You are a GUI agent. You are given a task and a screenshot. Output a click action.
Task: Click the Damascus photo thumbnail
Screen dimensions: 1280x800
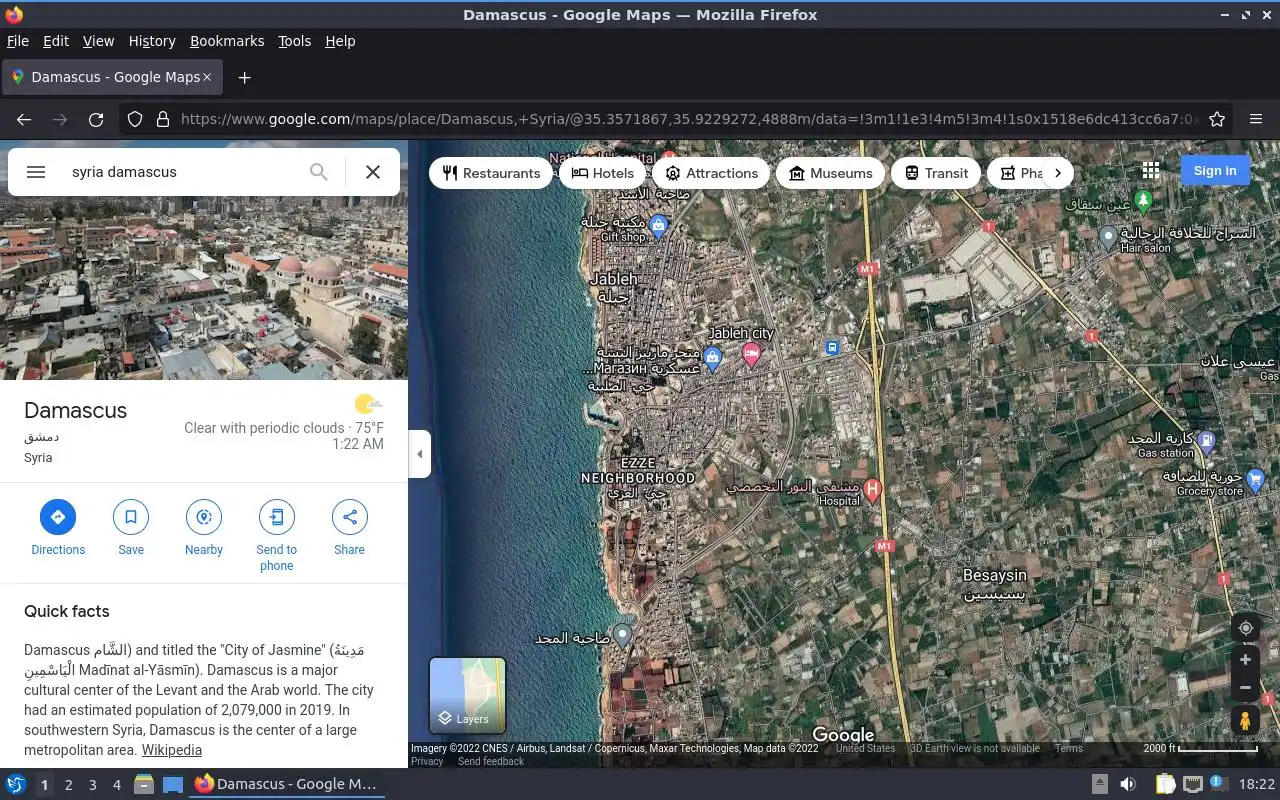pos(204,288)
